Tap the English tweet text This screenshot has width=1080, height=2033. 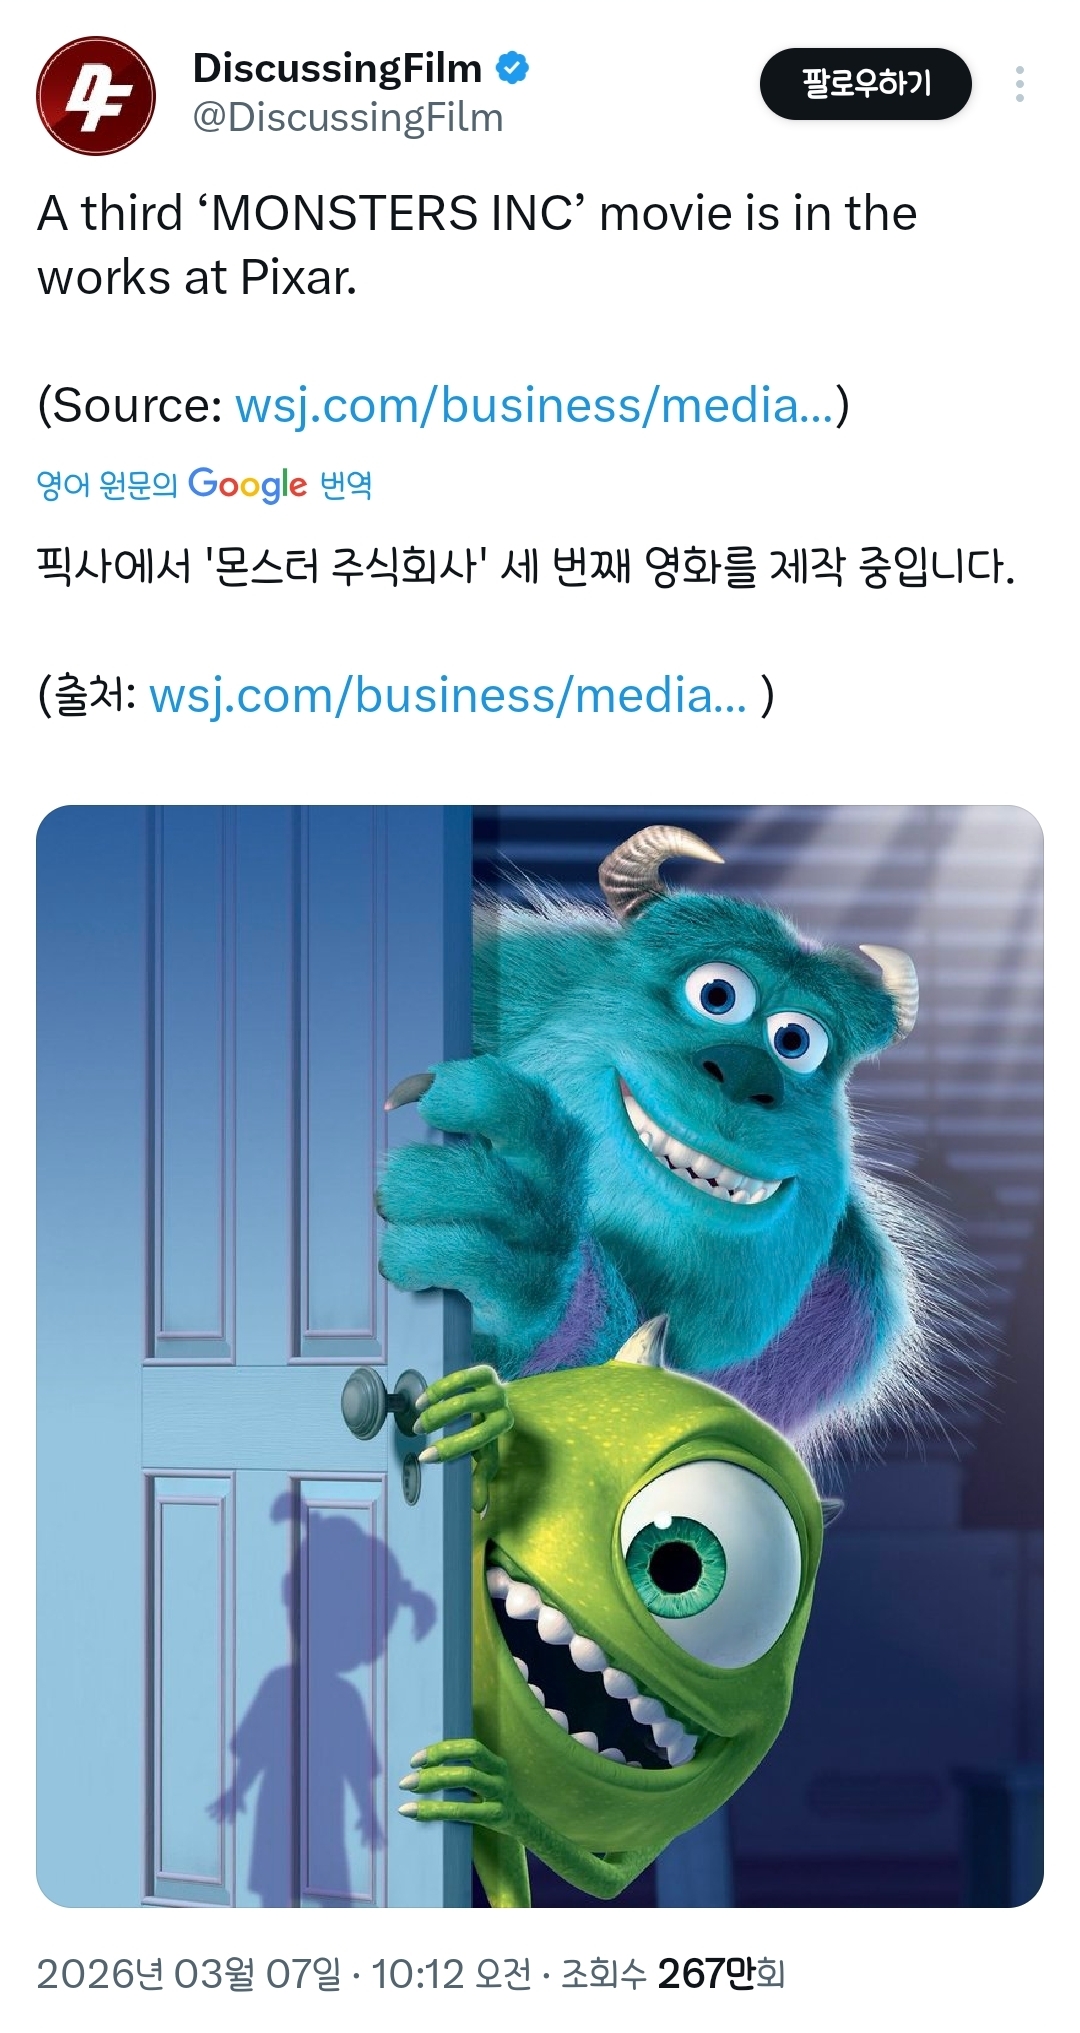[477, 245]
